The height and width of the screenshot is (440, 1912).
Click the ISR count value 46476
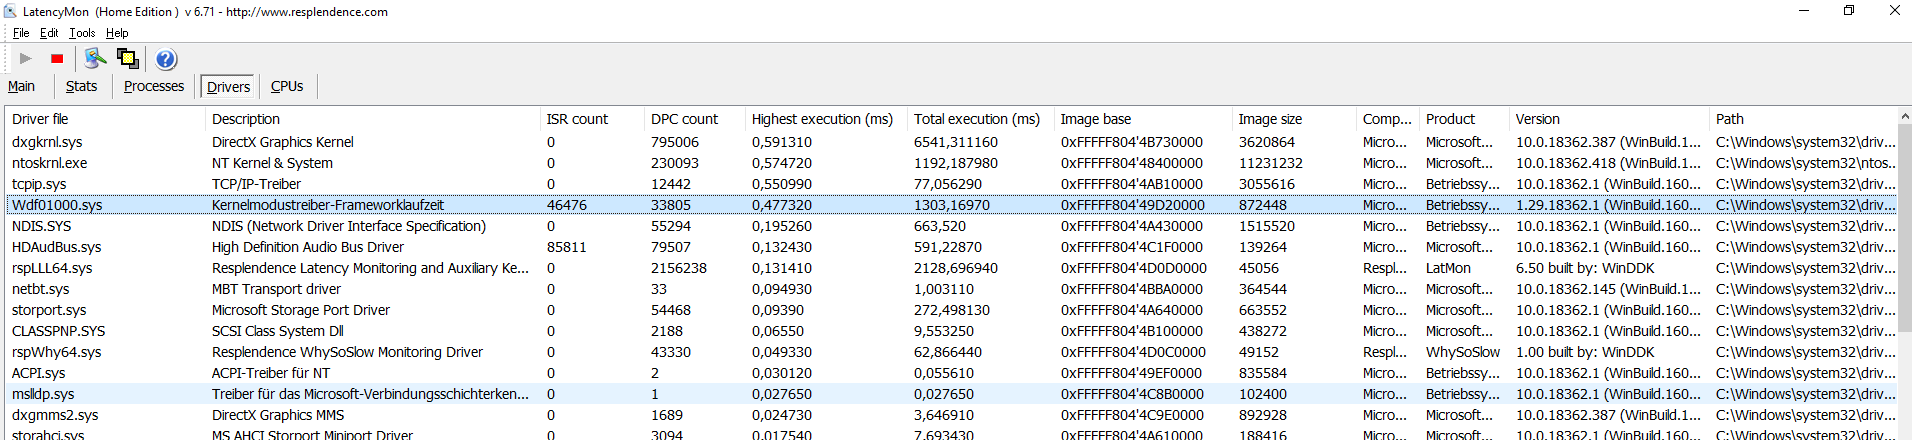click(567, 205)
